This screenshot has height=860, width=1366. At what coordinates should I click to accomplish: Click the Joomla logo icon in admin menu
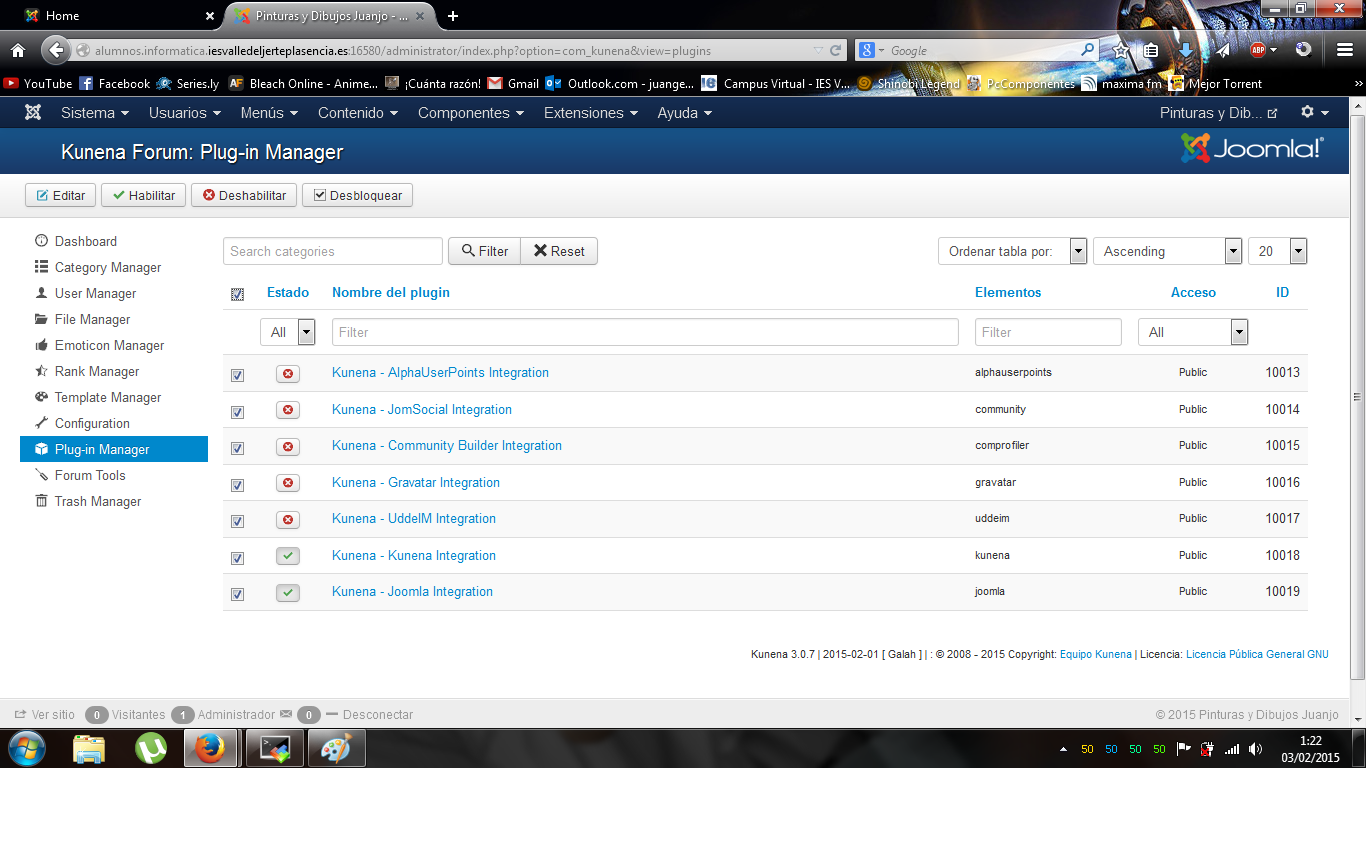pos(33,113)
